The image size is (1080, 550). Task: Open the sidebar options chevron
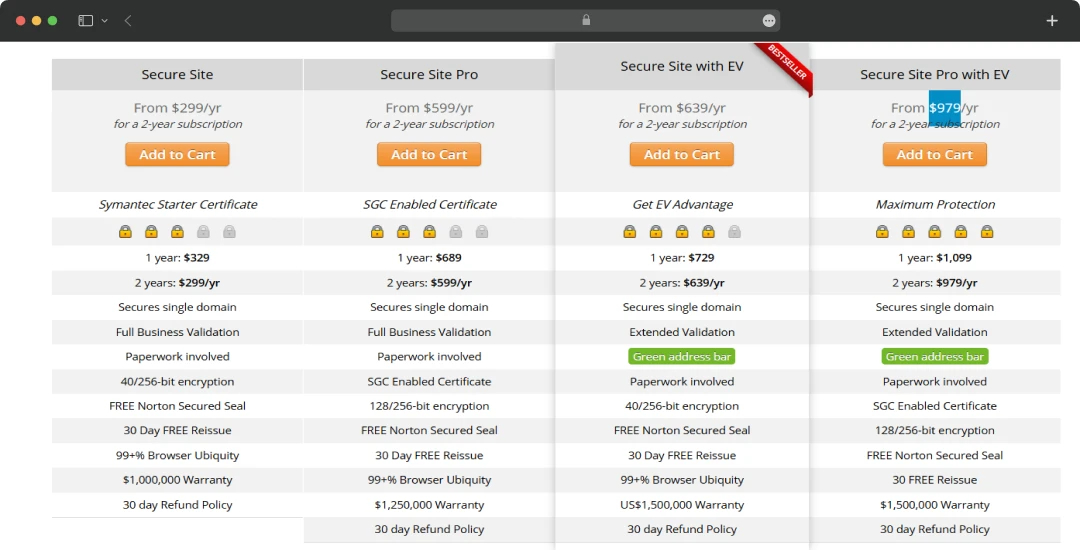coord(105,21)
